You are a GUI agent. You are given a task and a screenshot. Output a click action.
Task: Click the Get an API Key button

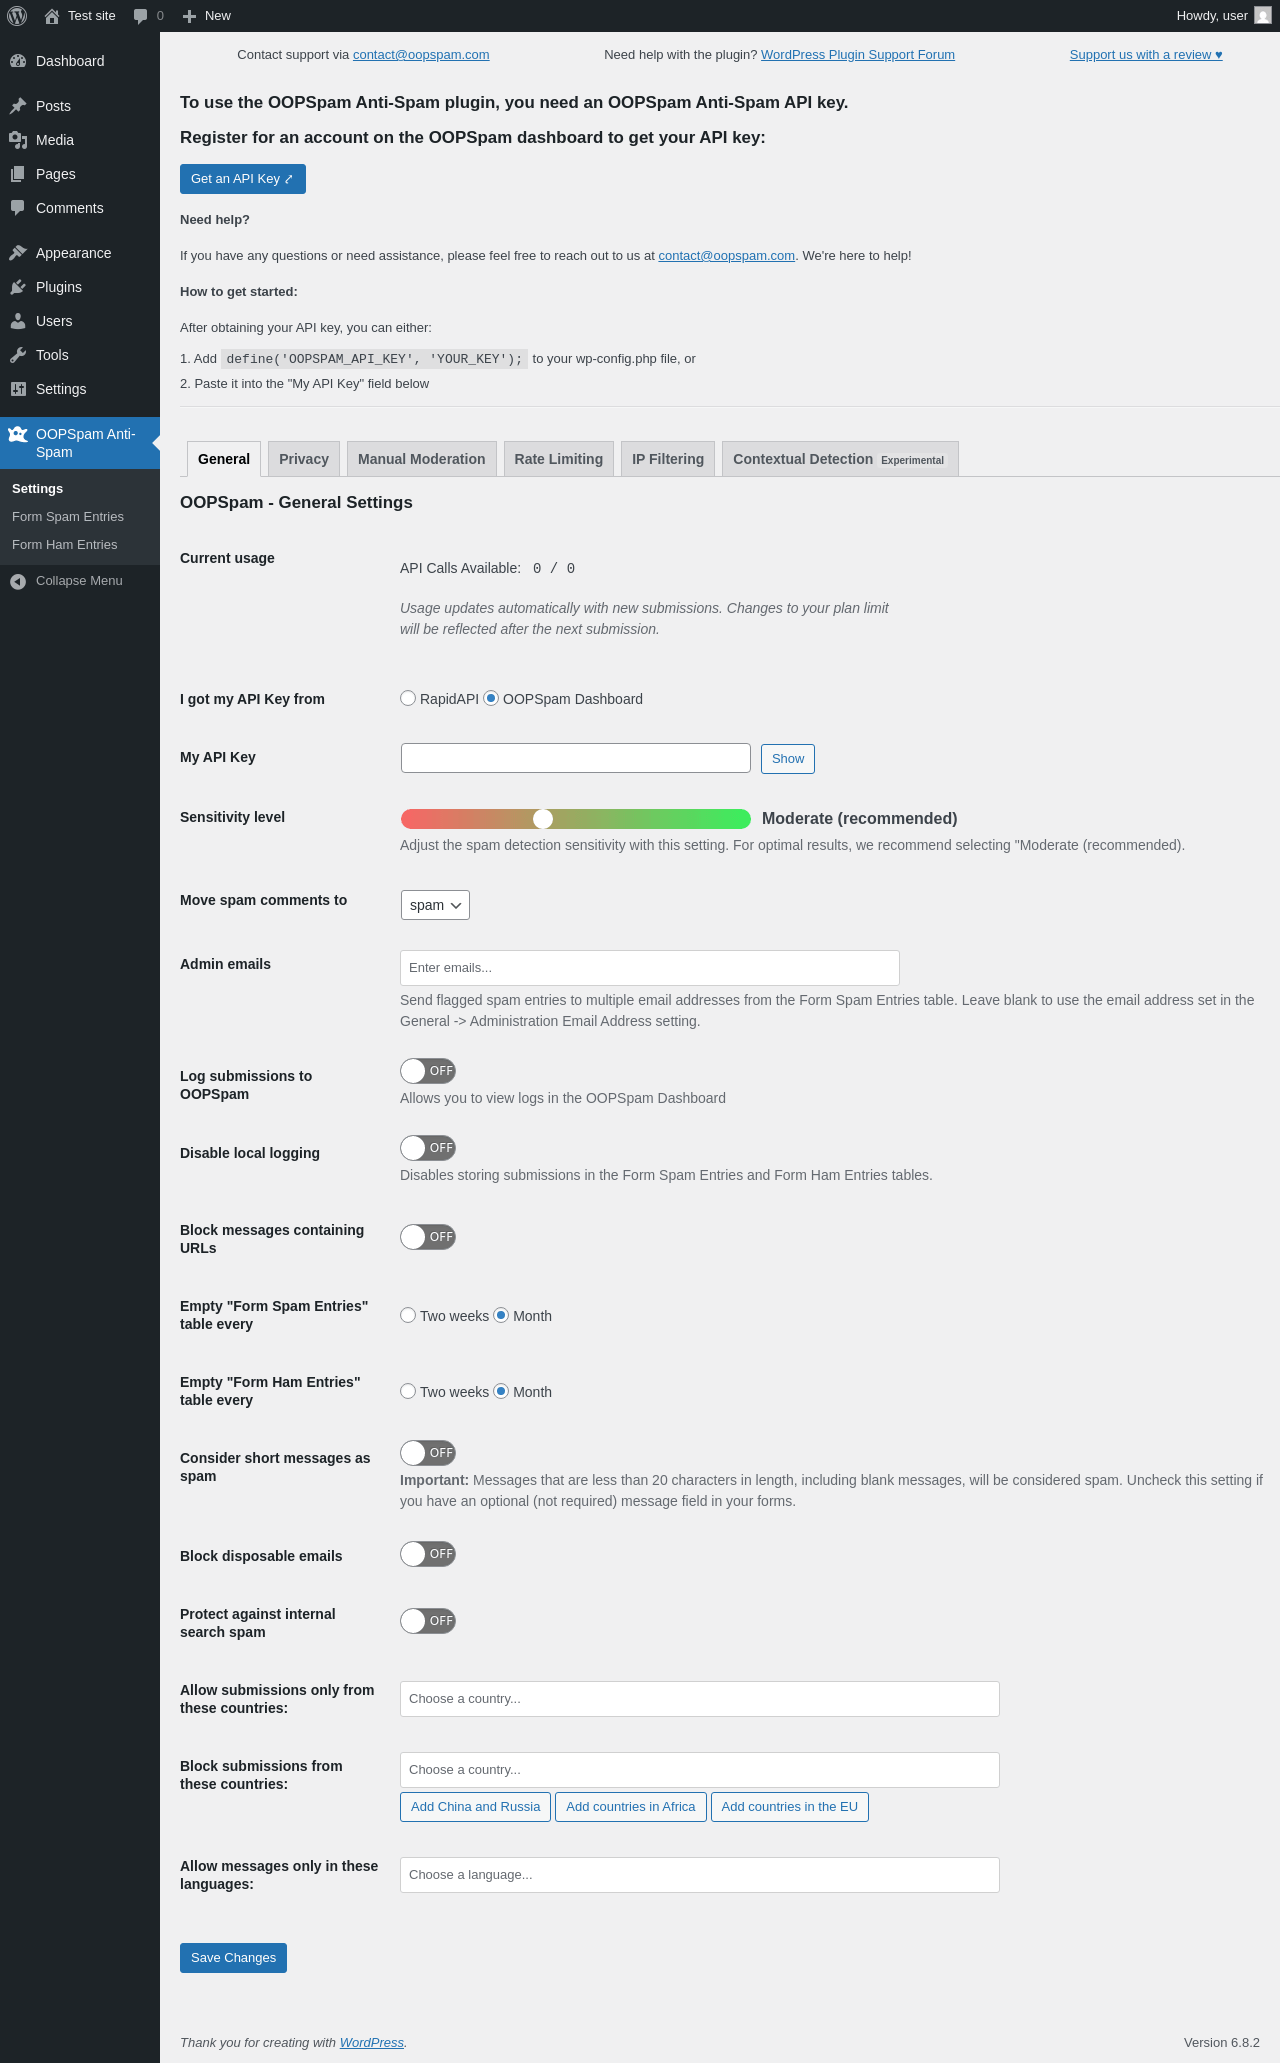coord(243,179)
